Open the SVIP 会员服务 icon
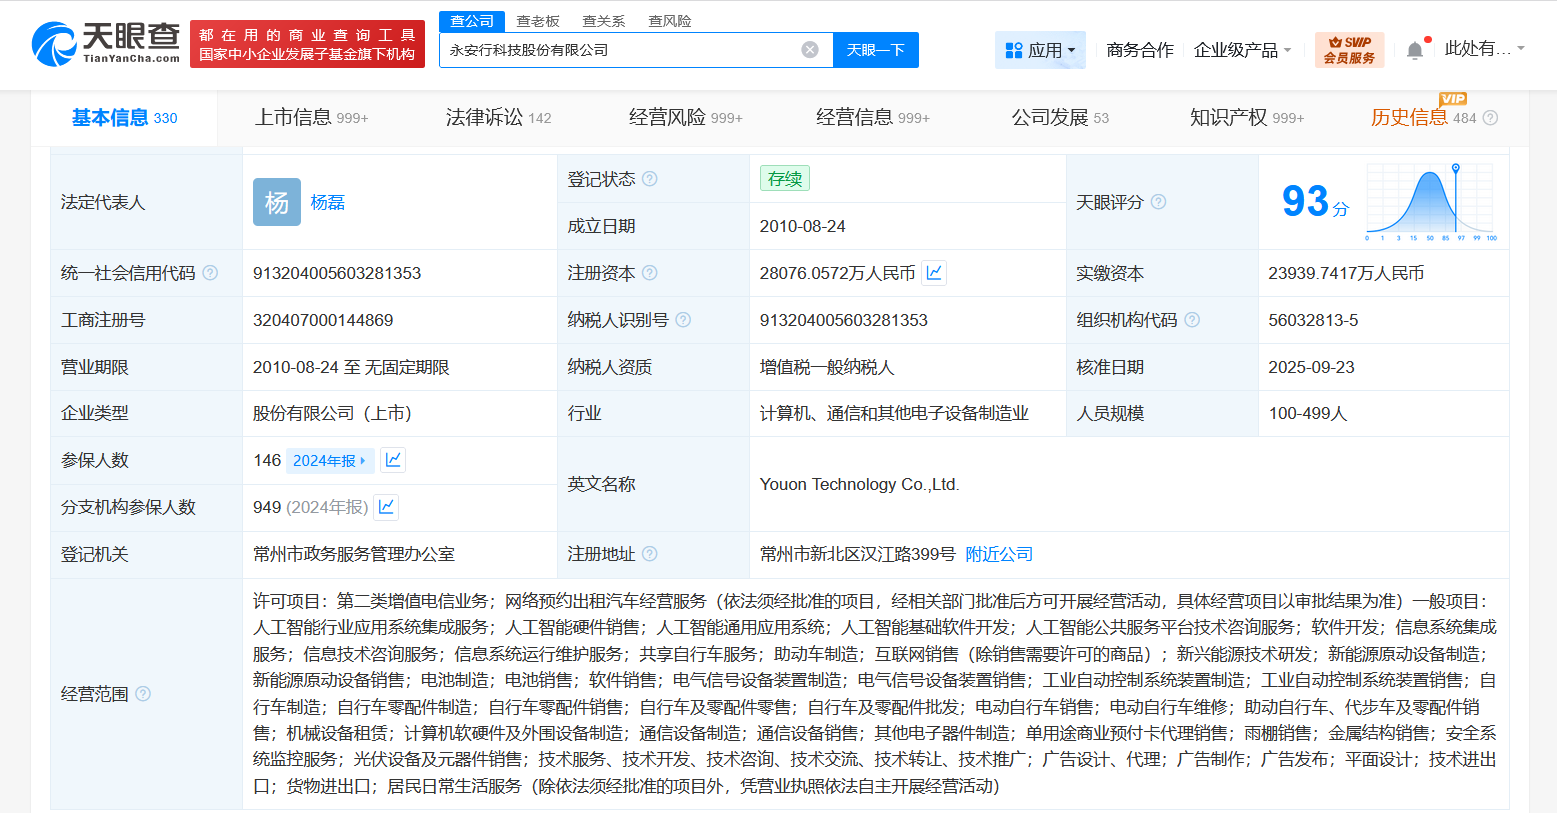 pyautogui.click(x=1349, y=47)
